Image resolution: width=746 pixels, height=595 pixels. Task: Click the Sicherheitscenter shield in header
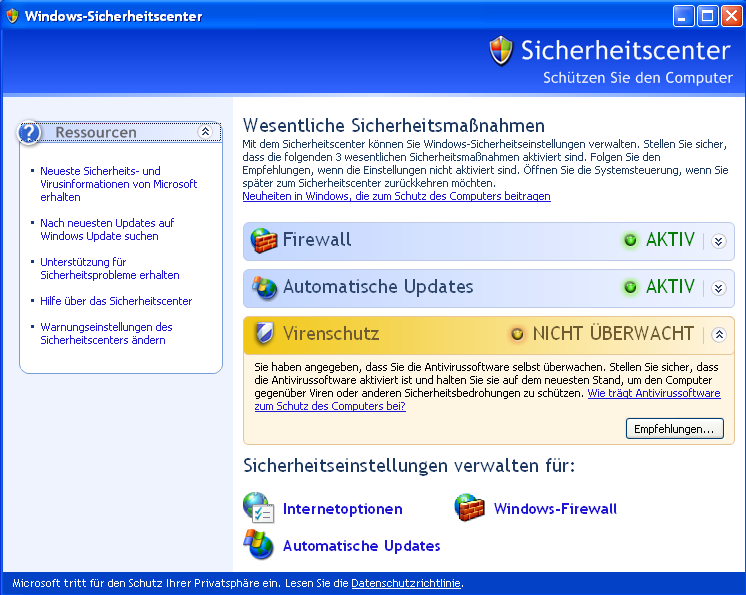(501, 50)
